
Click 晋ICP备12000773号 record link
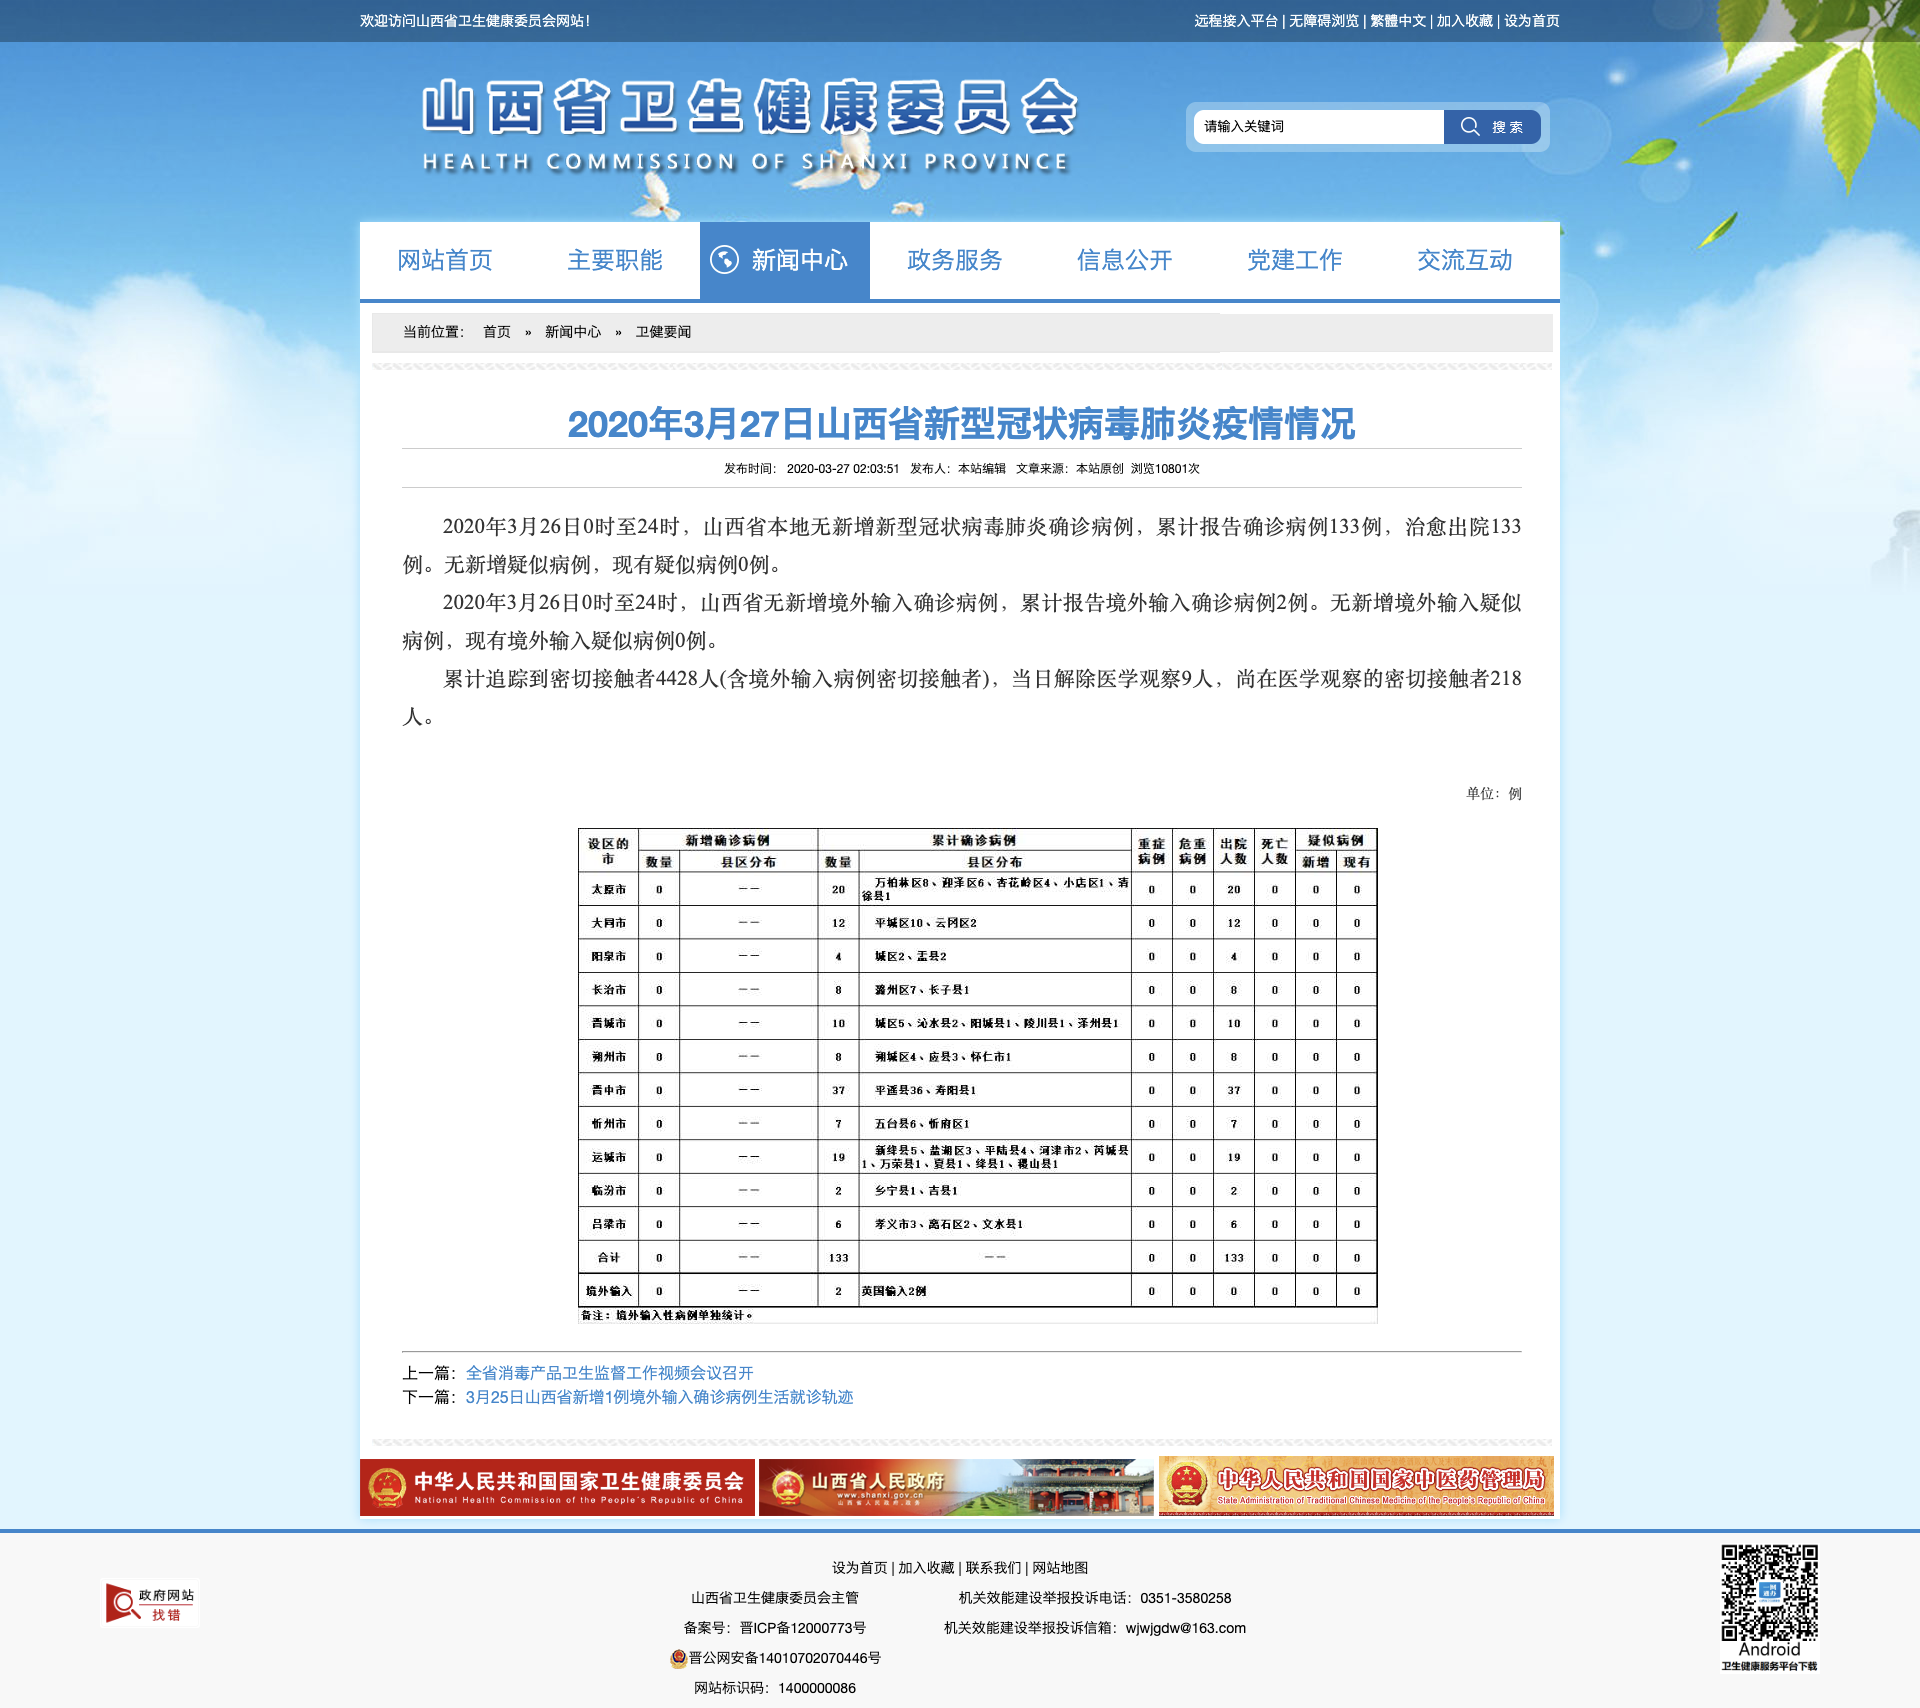click(803, 1628)
